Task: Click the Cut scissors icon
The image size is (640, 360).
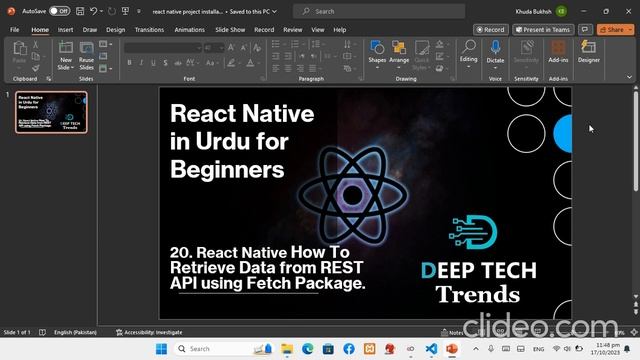Action: point(36,44)
